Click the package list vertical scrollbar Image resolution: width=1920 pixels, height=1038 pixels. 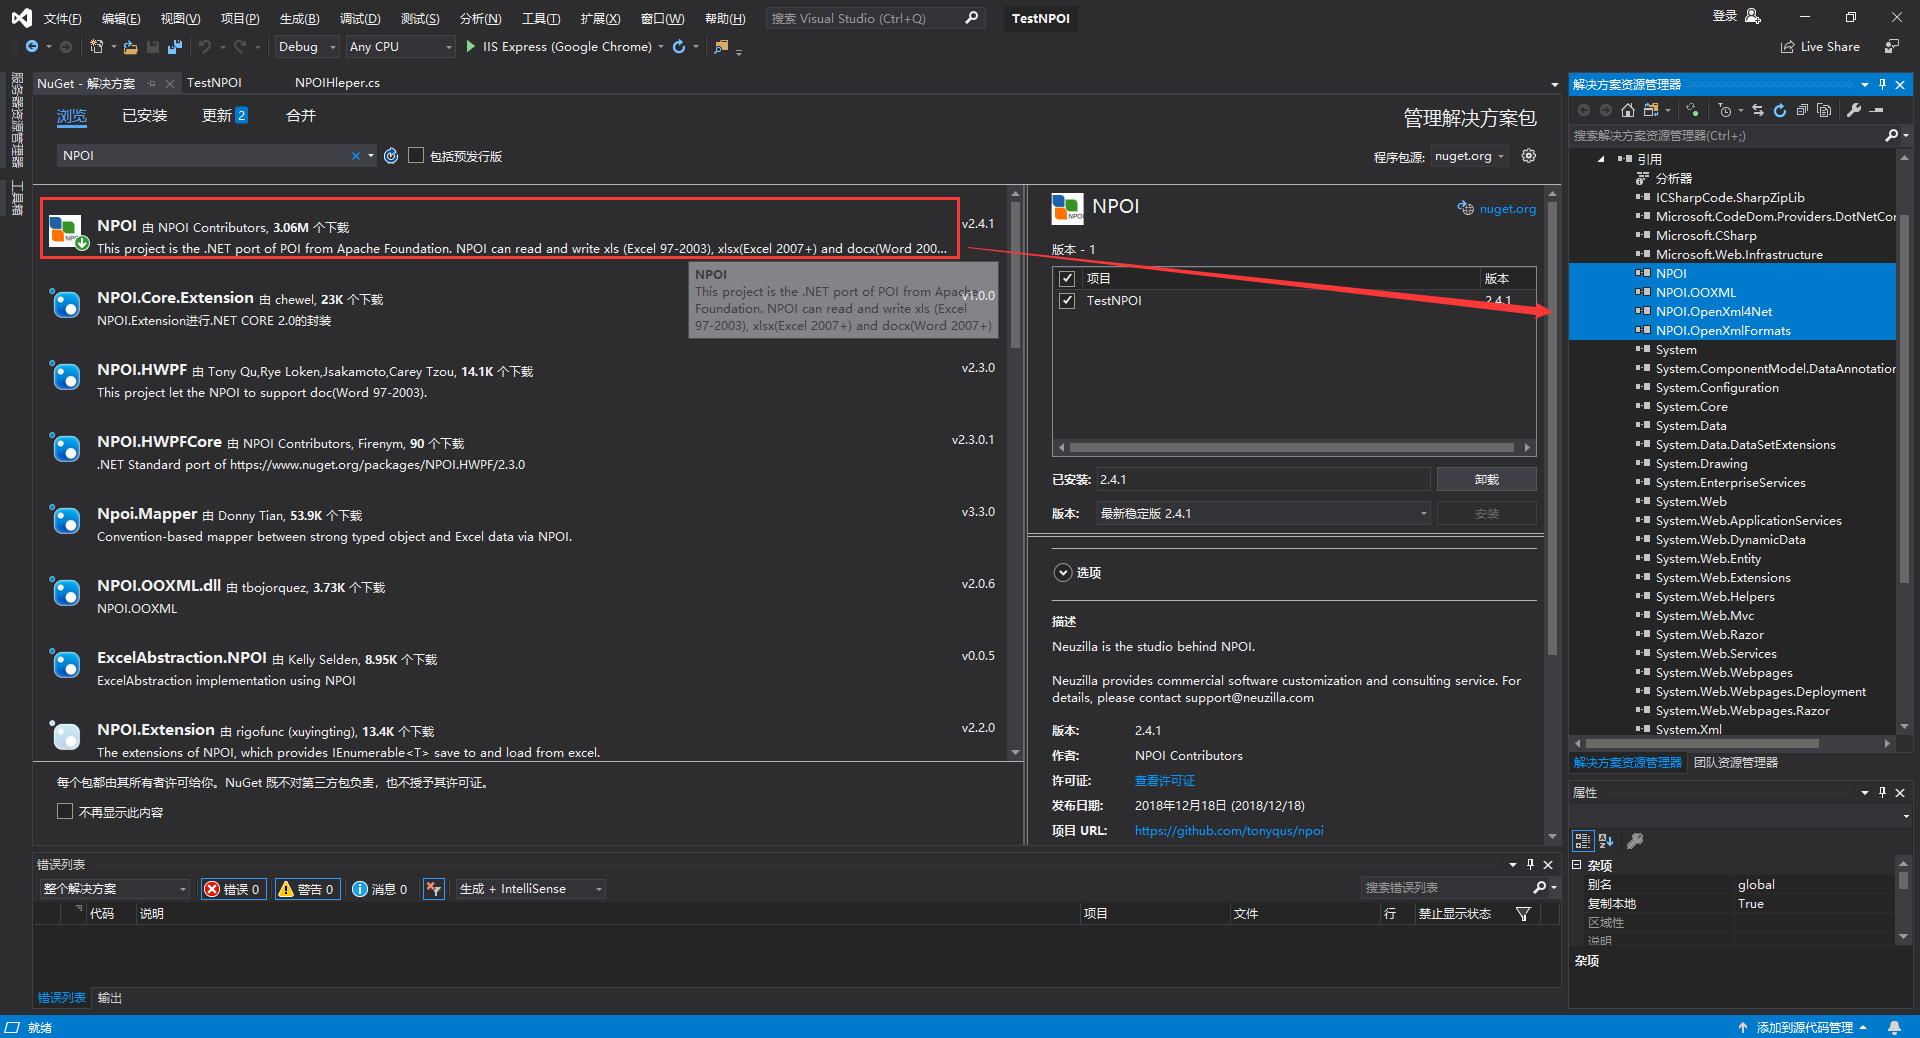(x=1015, y=275)
